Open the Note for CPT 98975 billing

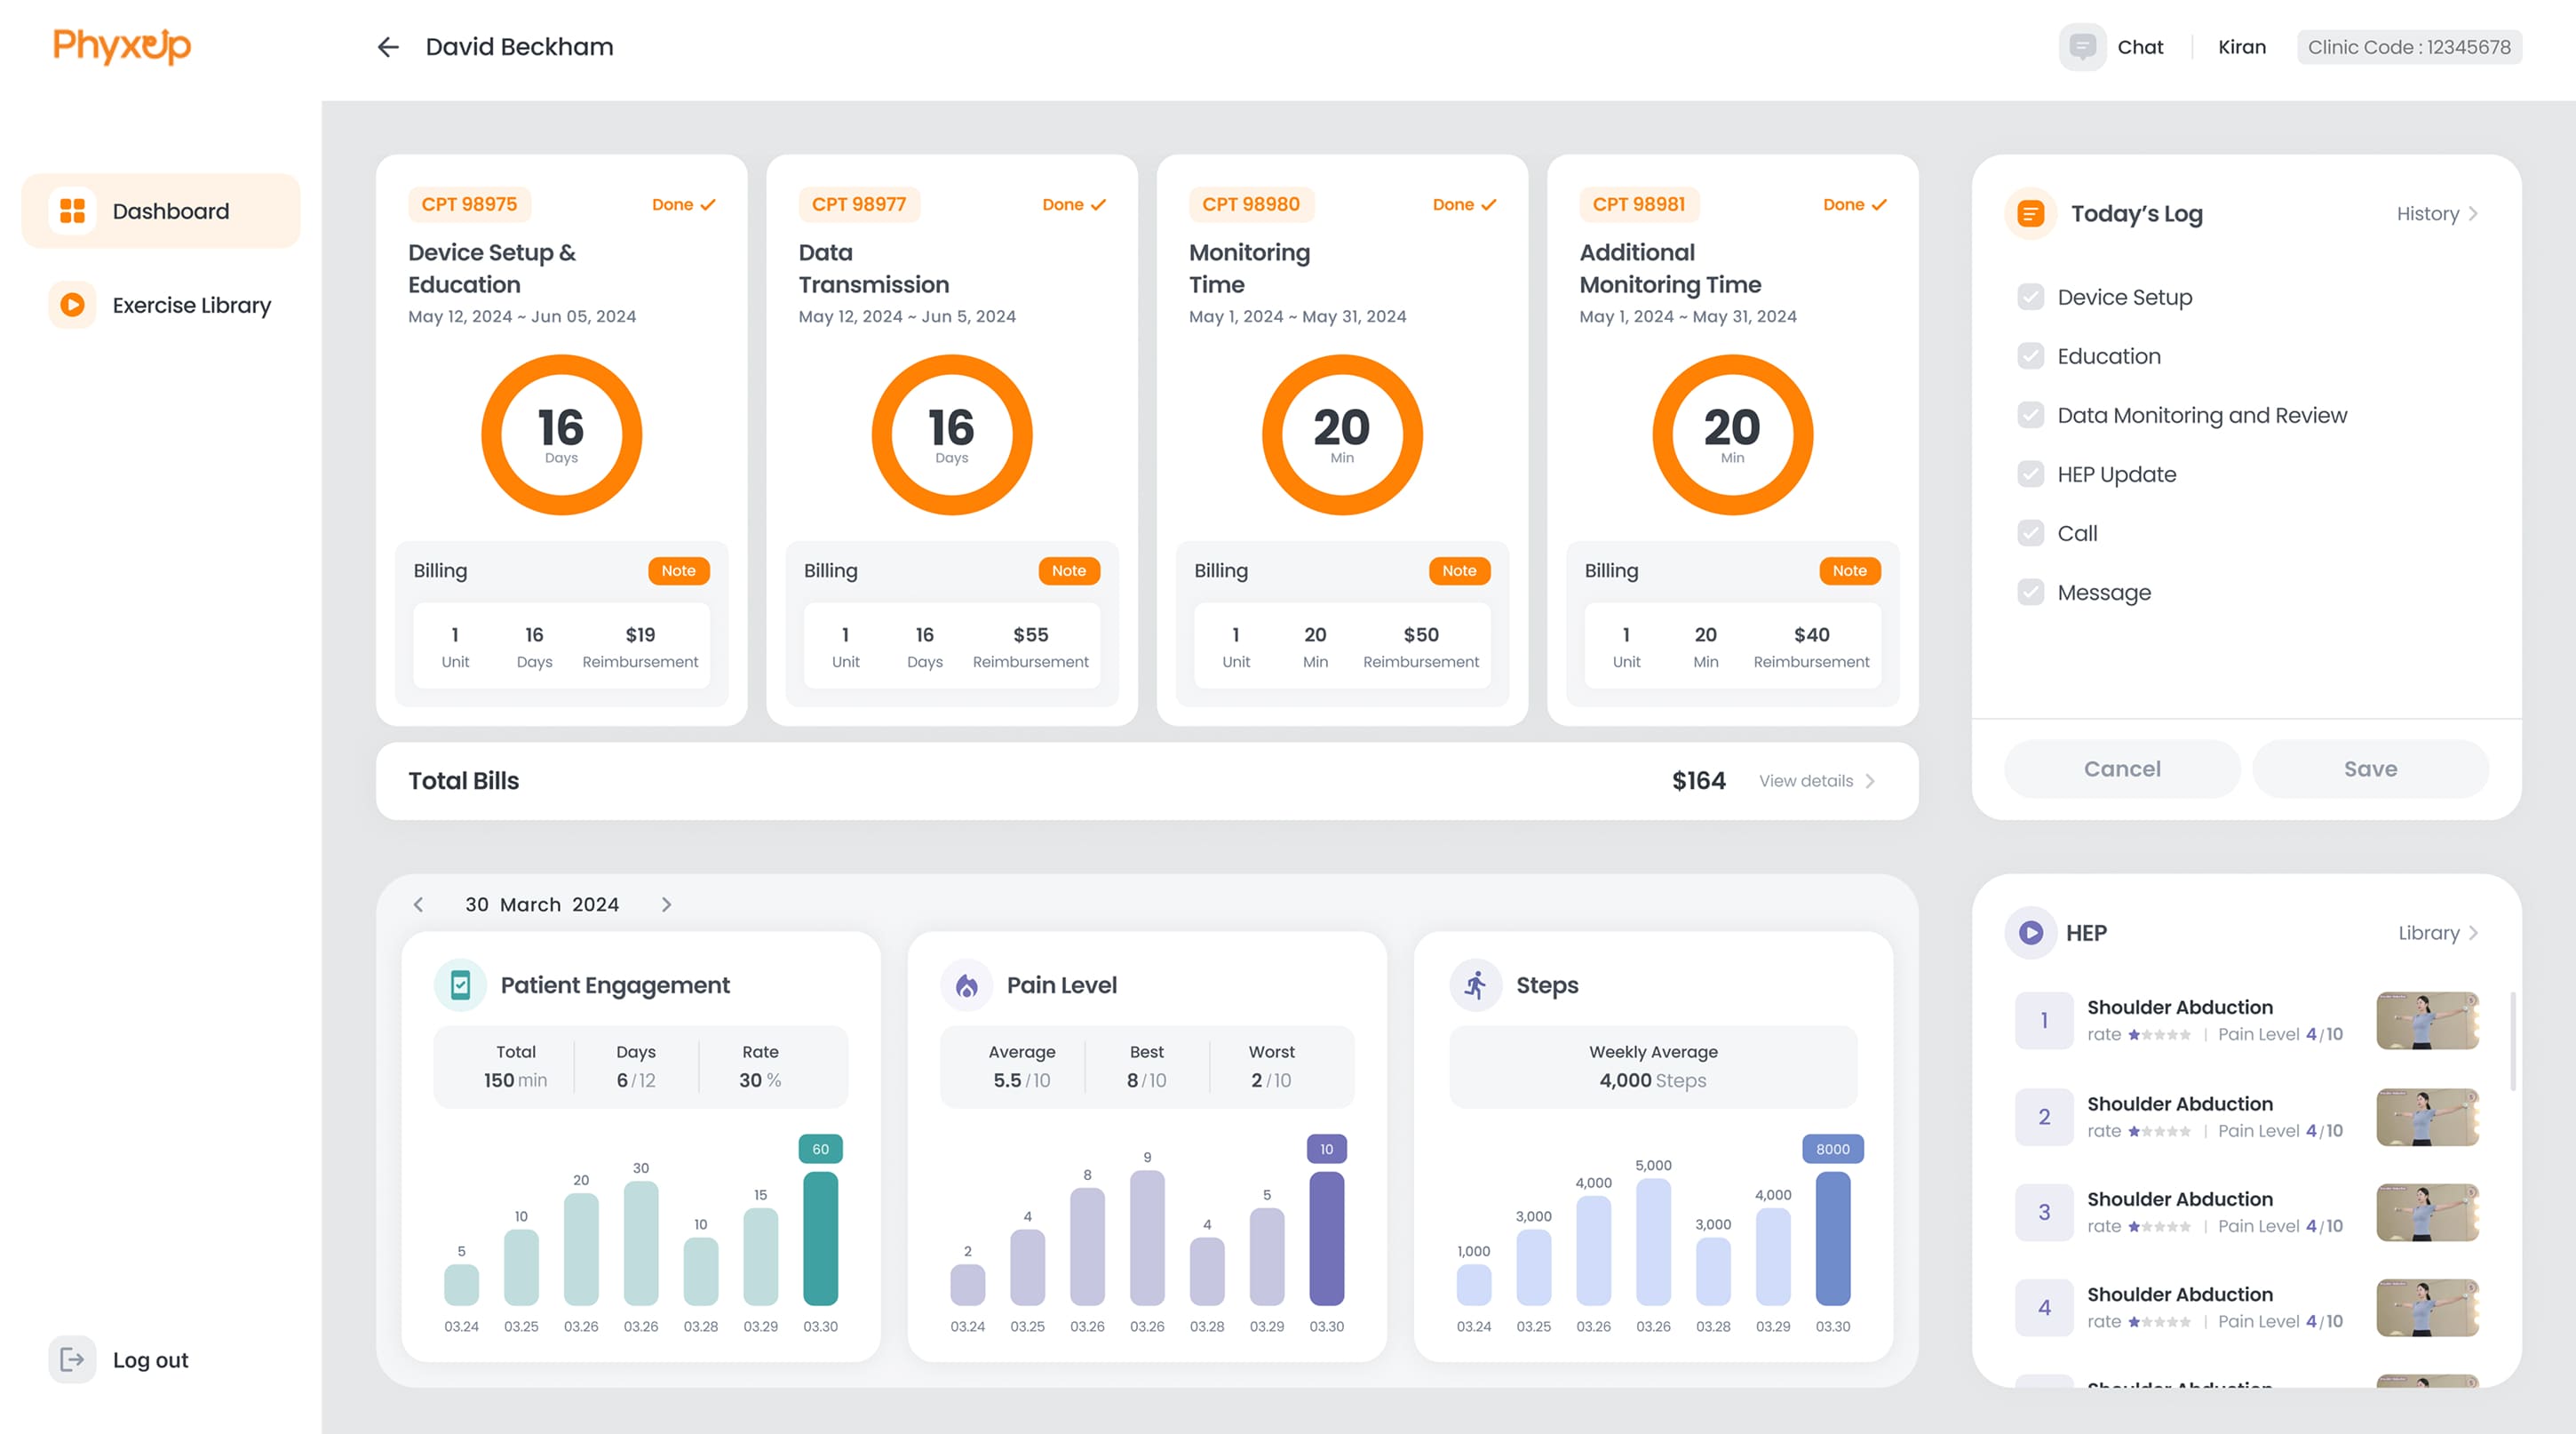coord(678,571)
